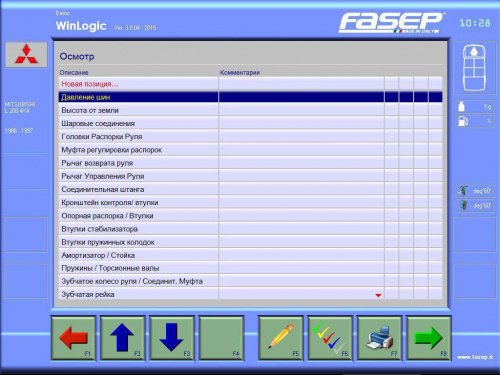Select the 'Высота от земли' row
Viewport: 500px width, 375px height.
click(x=251, y=110)
